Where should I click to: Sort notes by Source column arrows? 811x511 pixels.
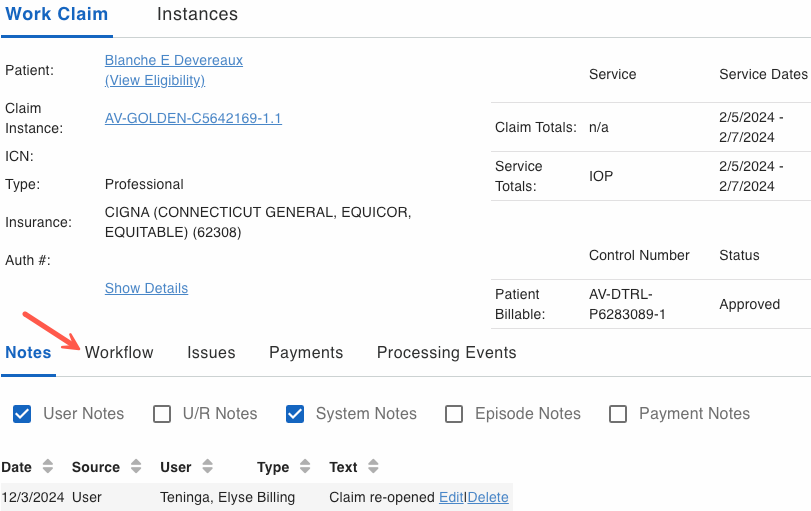[134, 467]
